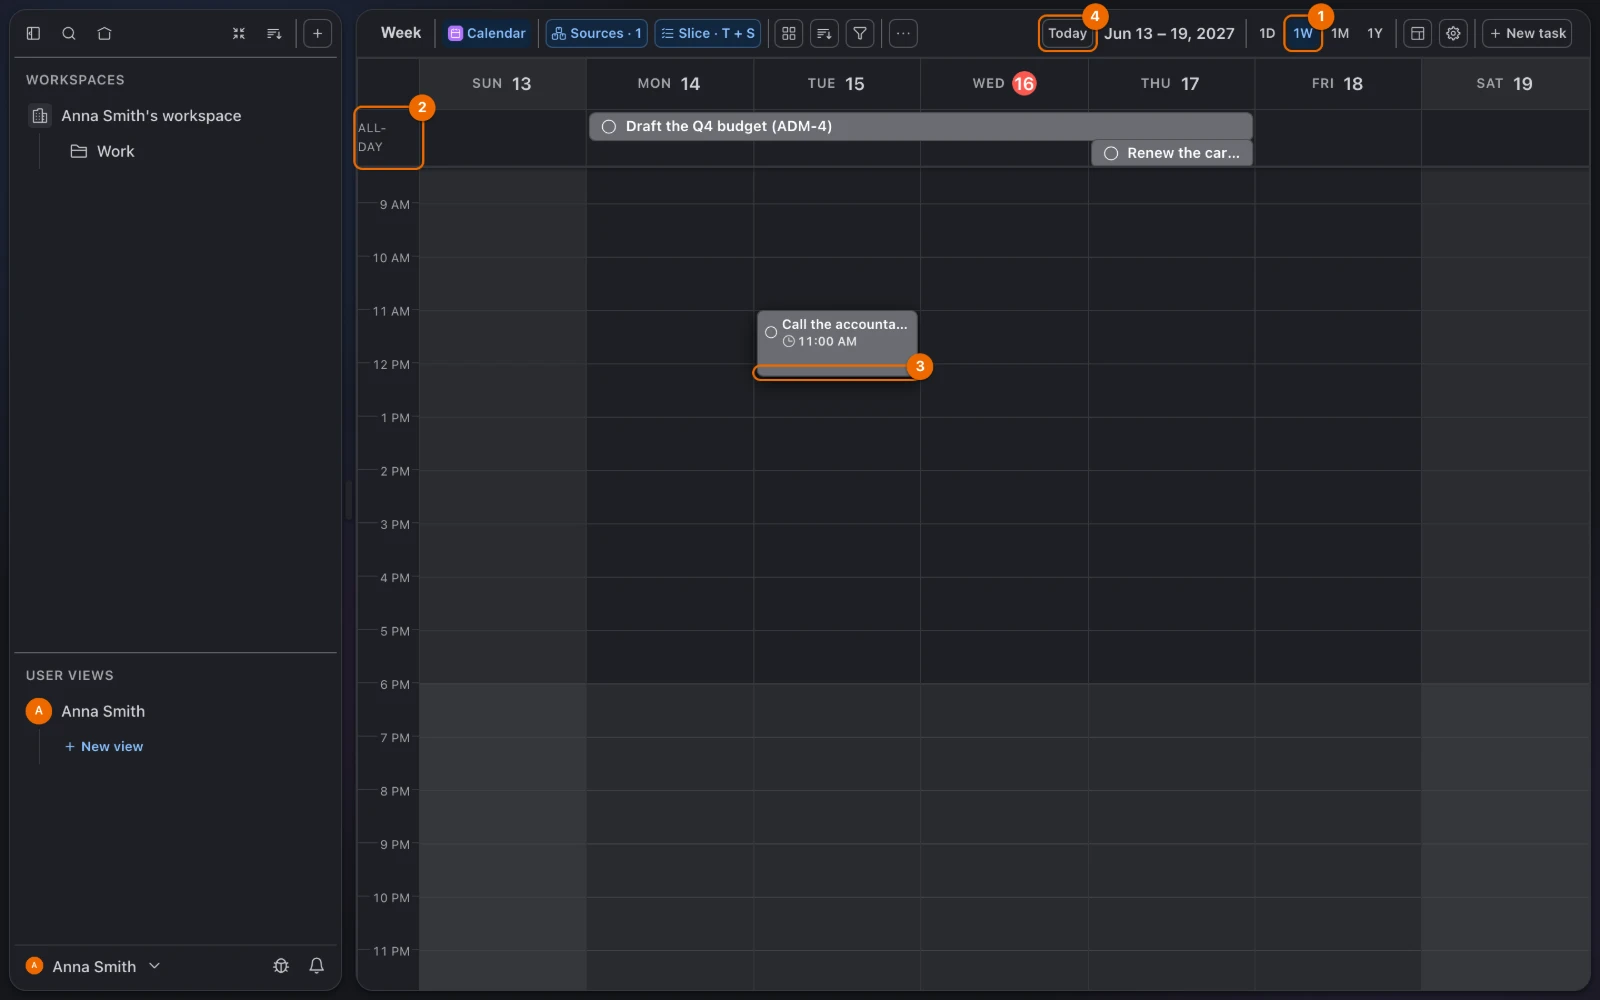Open the calendar toolbar sort icon

point(824,33)
